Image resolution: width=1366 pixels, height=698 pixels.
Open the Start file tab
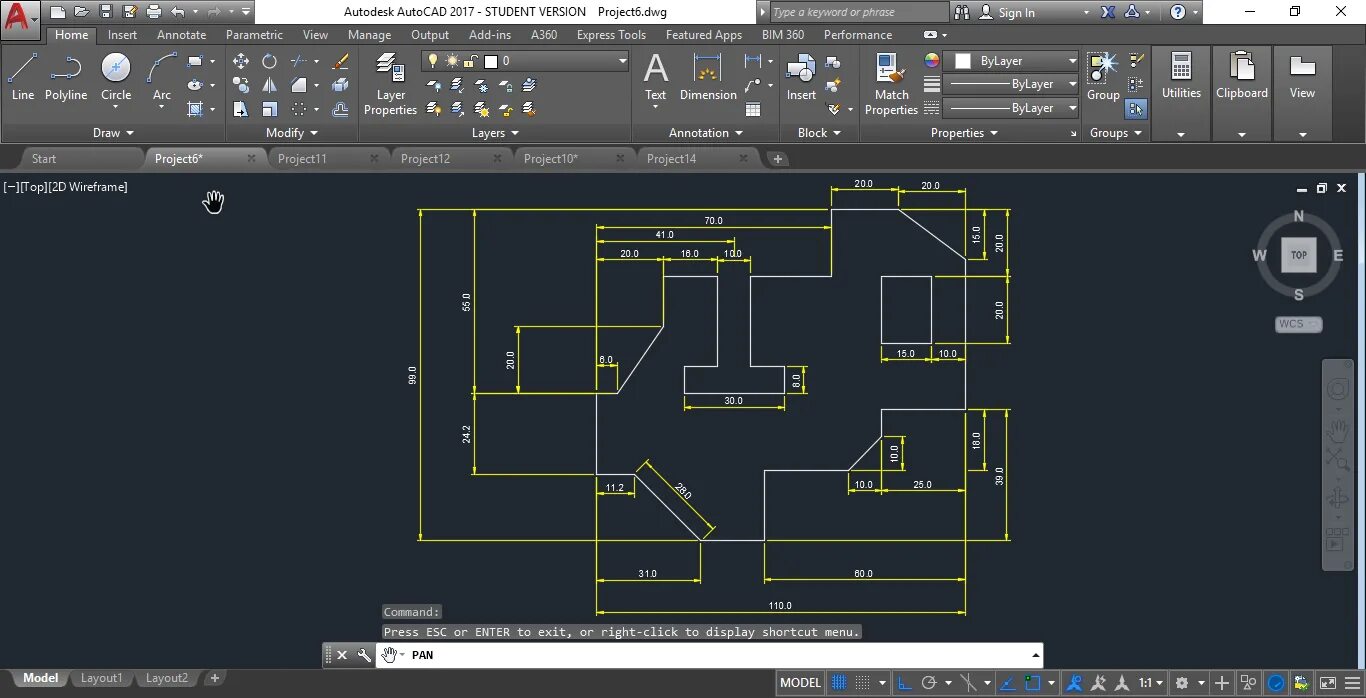[44, 158]
